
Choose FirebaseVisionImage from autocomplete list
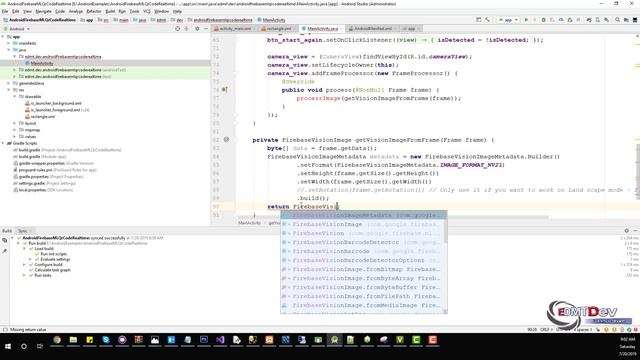click(363, 224)
